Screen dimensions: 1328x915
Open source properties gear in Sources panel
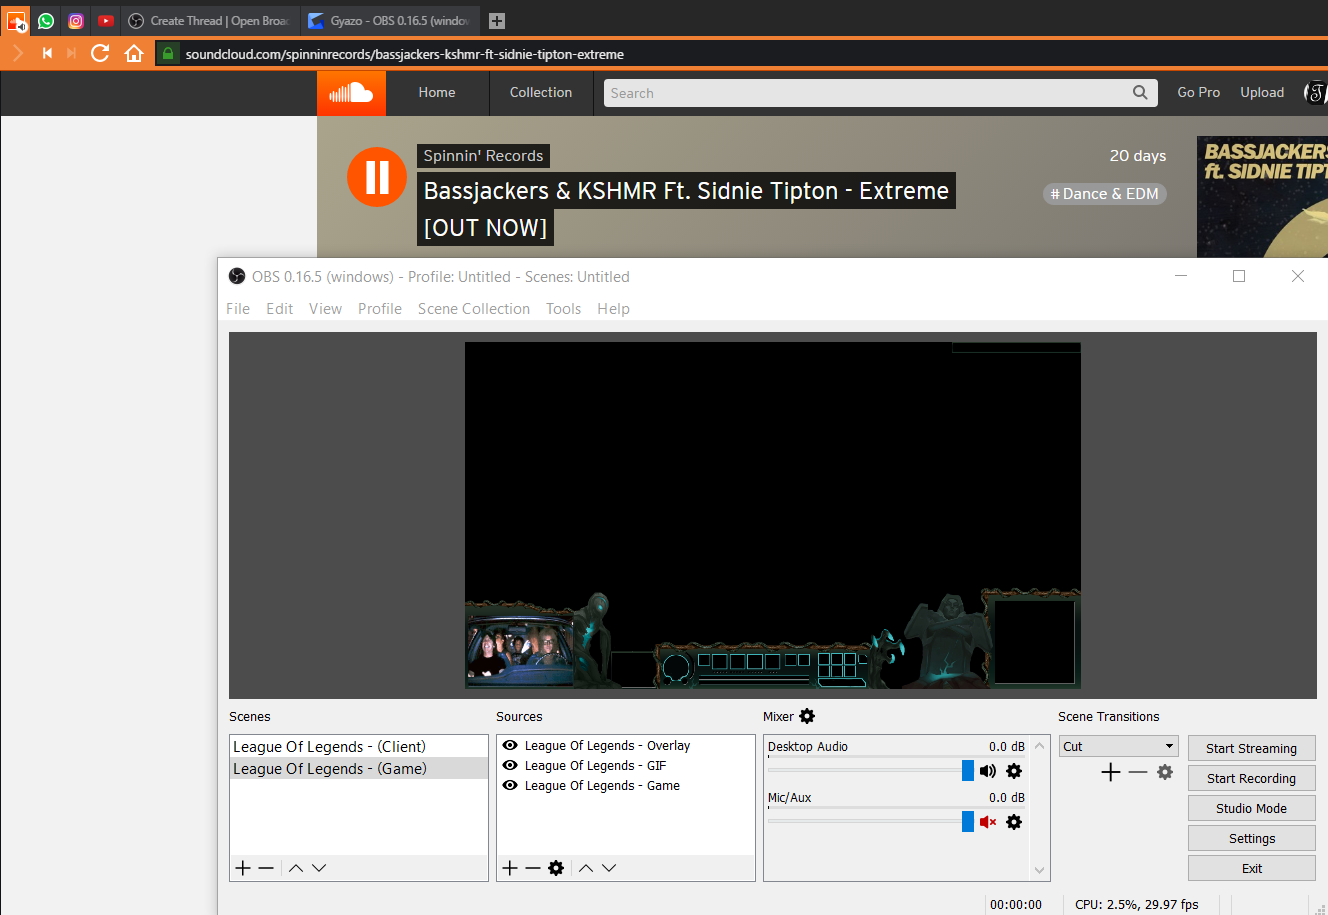coord(556,868)
